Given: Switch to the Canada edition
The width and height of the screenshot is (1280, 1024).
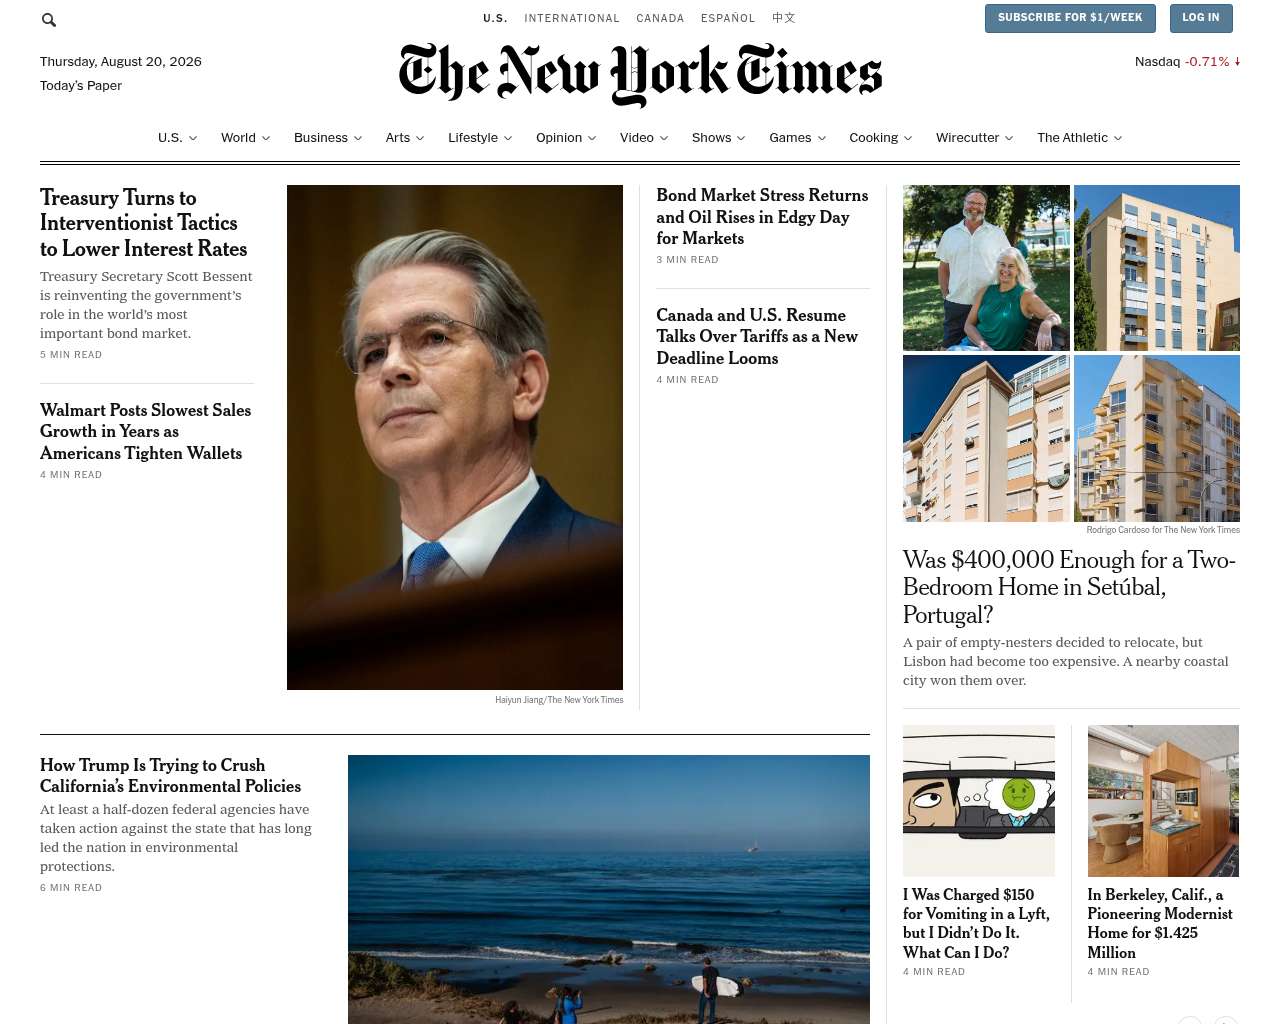Looking at the screenshot, I should (660, 18).
